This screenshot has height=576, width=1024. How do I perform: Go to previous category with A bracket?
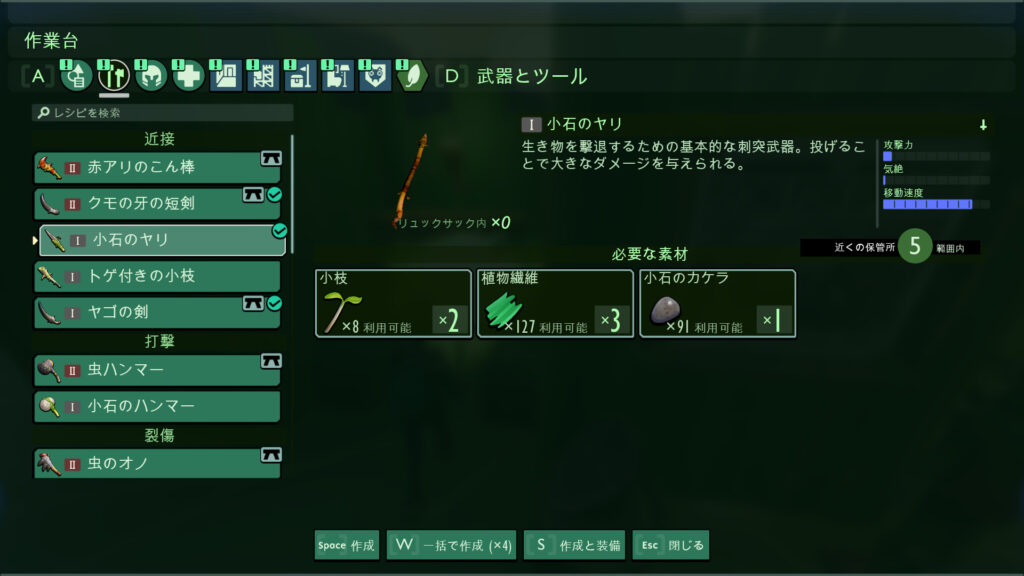click(39, 76)
